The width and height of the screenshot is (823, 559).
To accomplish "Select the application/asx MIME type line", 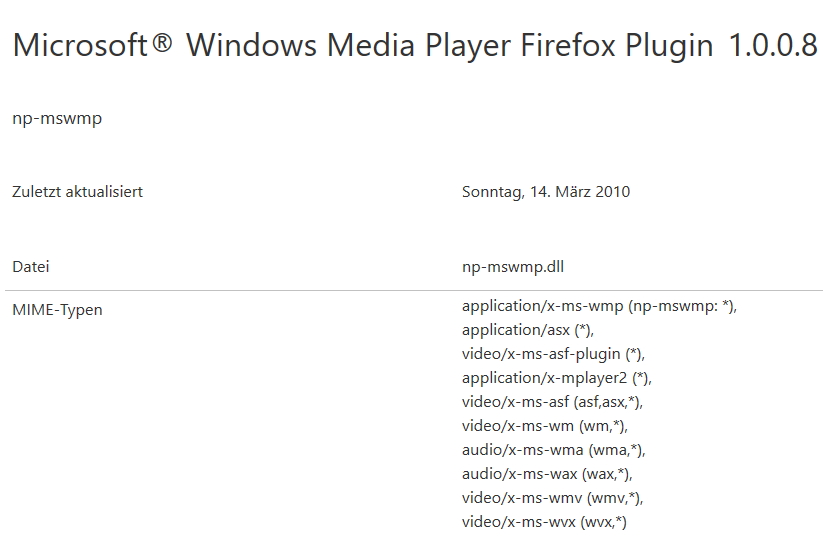I will [x=528, y=330].
